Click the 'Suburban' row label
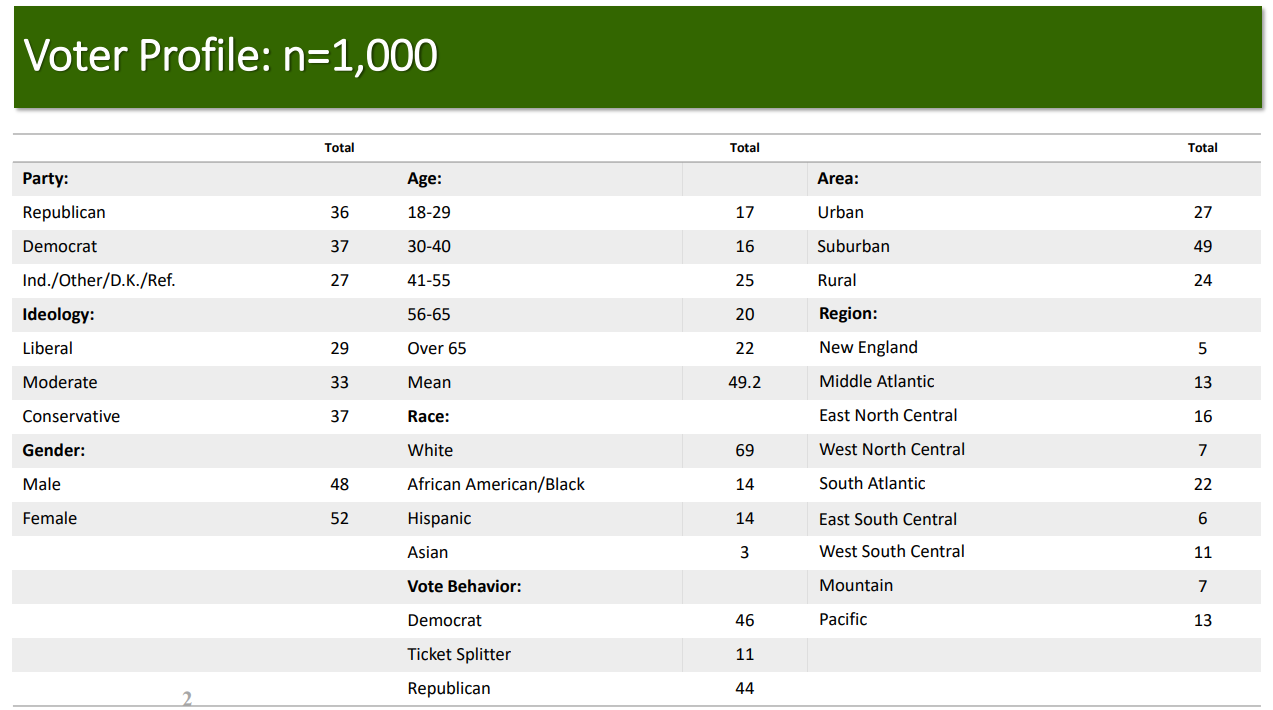Screen dimensions: 1273x710 853,247
